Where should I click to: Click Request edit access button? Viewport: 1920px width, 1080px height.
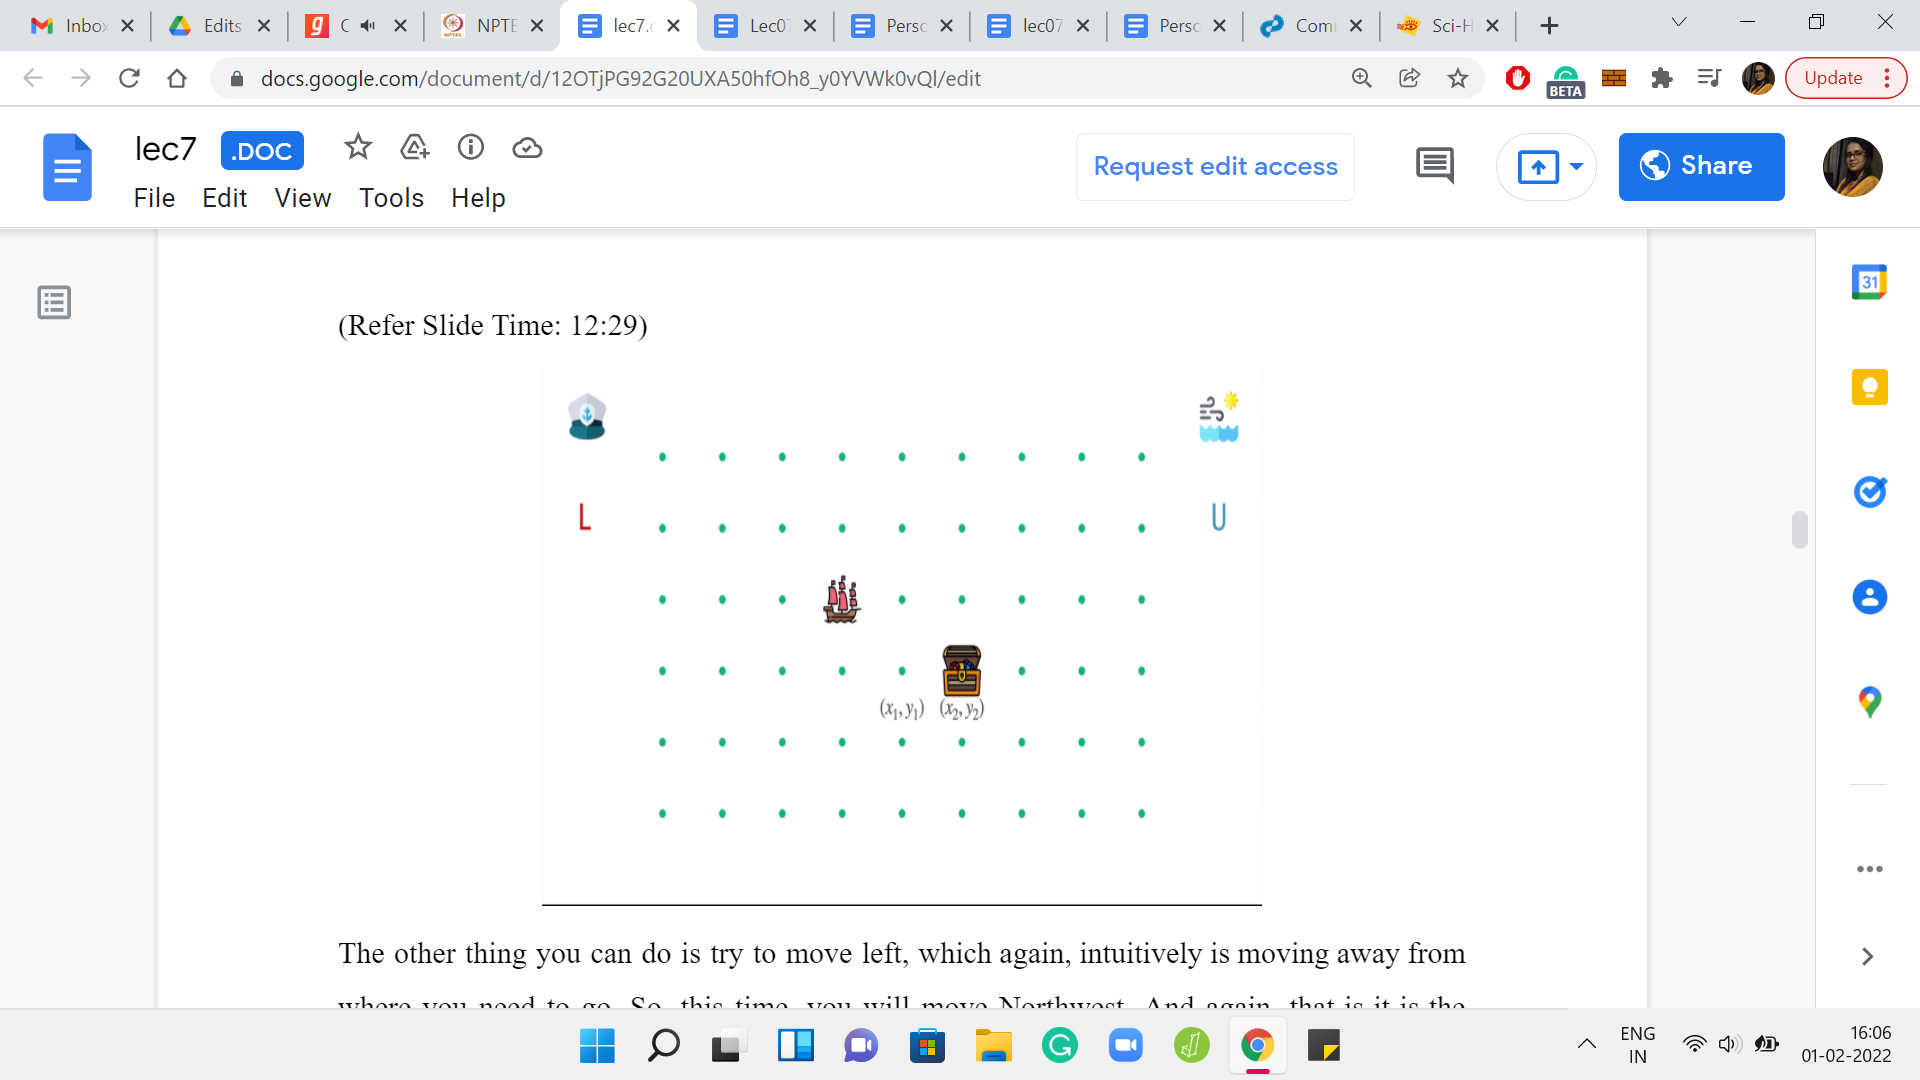pyautogui.click(x=1215, y=166)
